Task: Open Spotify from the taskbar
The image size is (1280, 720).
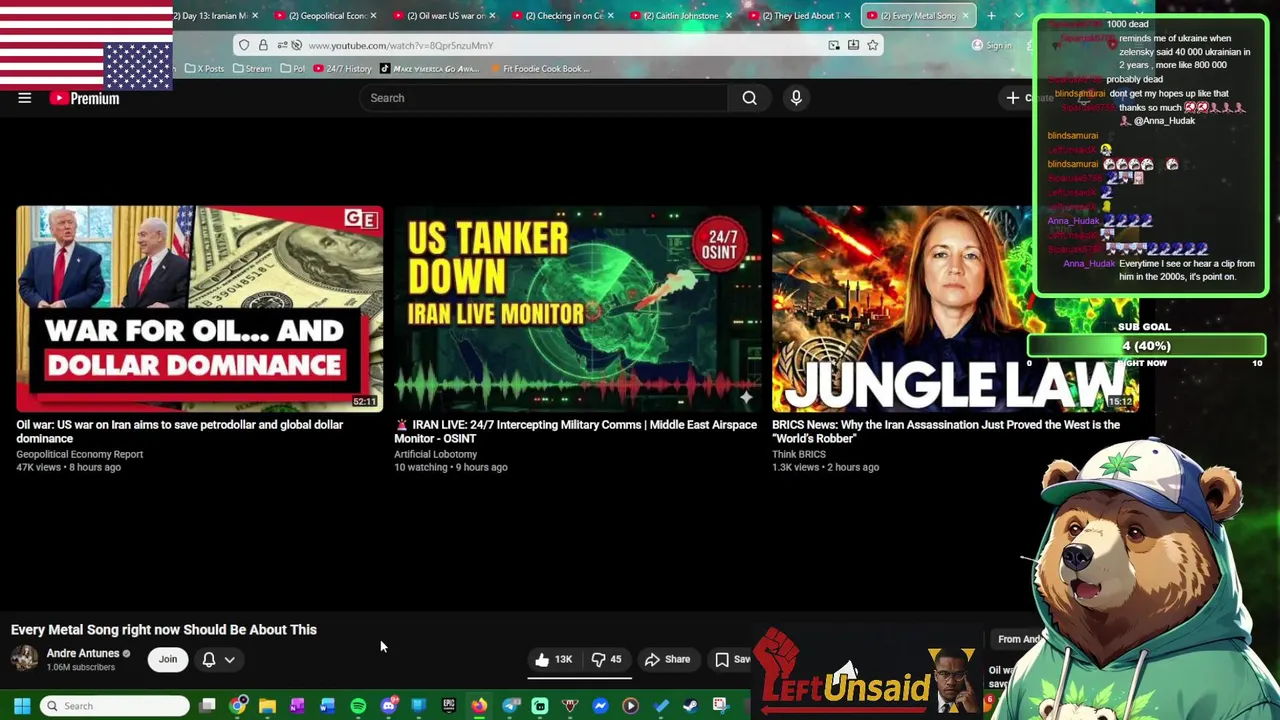Action: [x=358, y=706]
